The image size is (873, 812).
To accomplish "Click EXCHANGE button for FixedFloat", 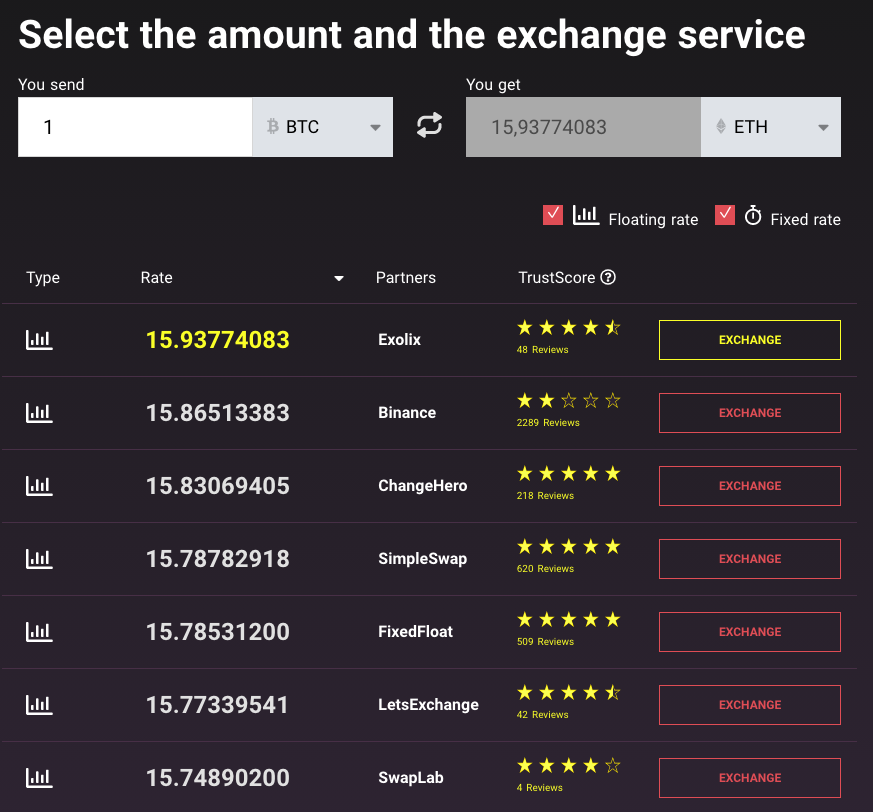I will [x=750, y=632].
